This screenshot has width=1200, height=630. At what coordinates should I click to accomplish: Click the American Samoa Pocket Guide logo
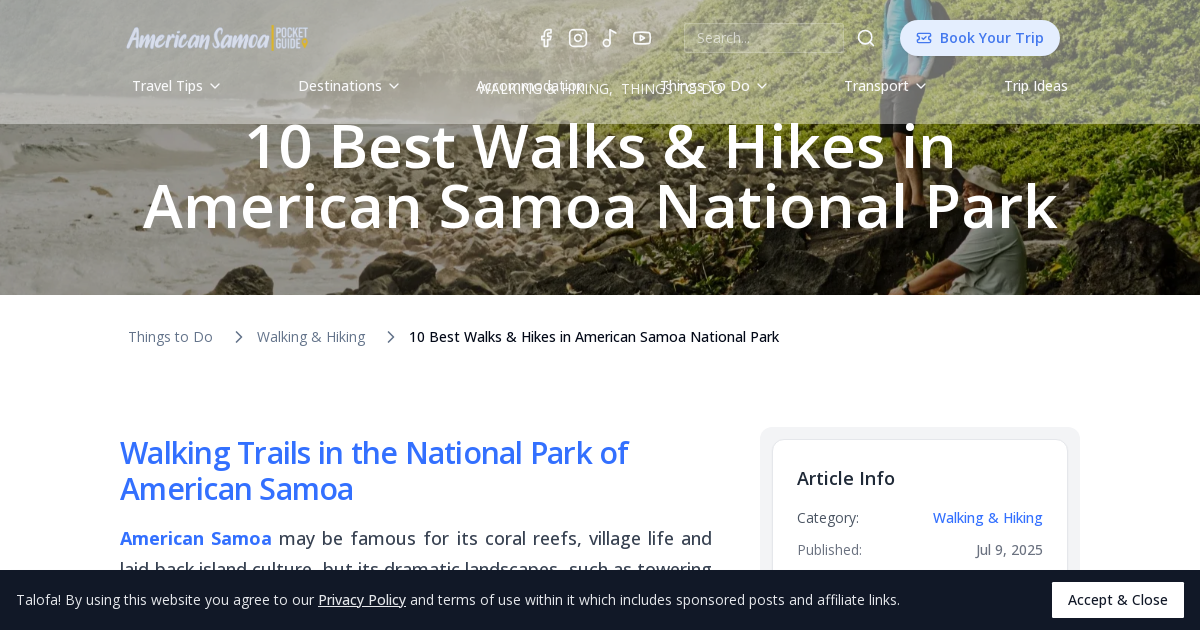pyautogui.click(x=217, y=37)
